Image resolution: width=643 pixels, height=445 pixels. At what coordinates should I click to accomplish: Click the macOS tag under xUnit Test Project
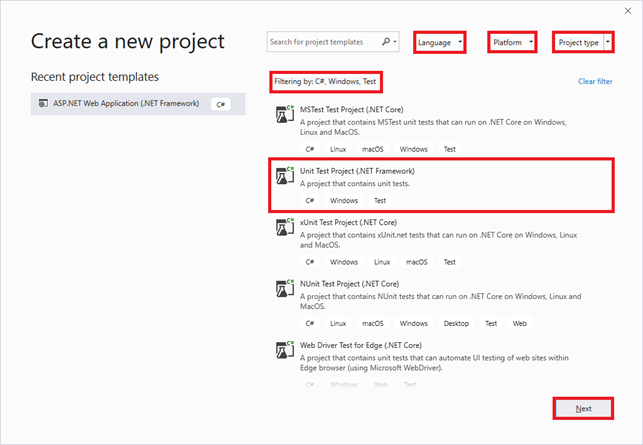click(x=417, y=262)
